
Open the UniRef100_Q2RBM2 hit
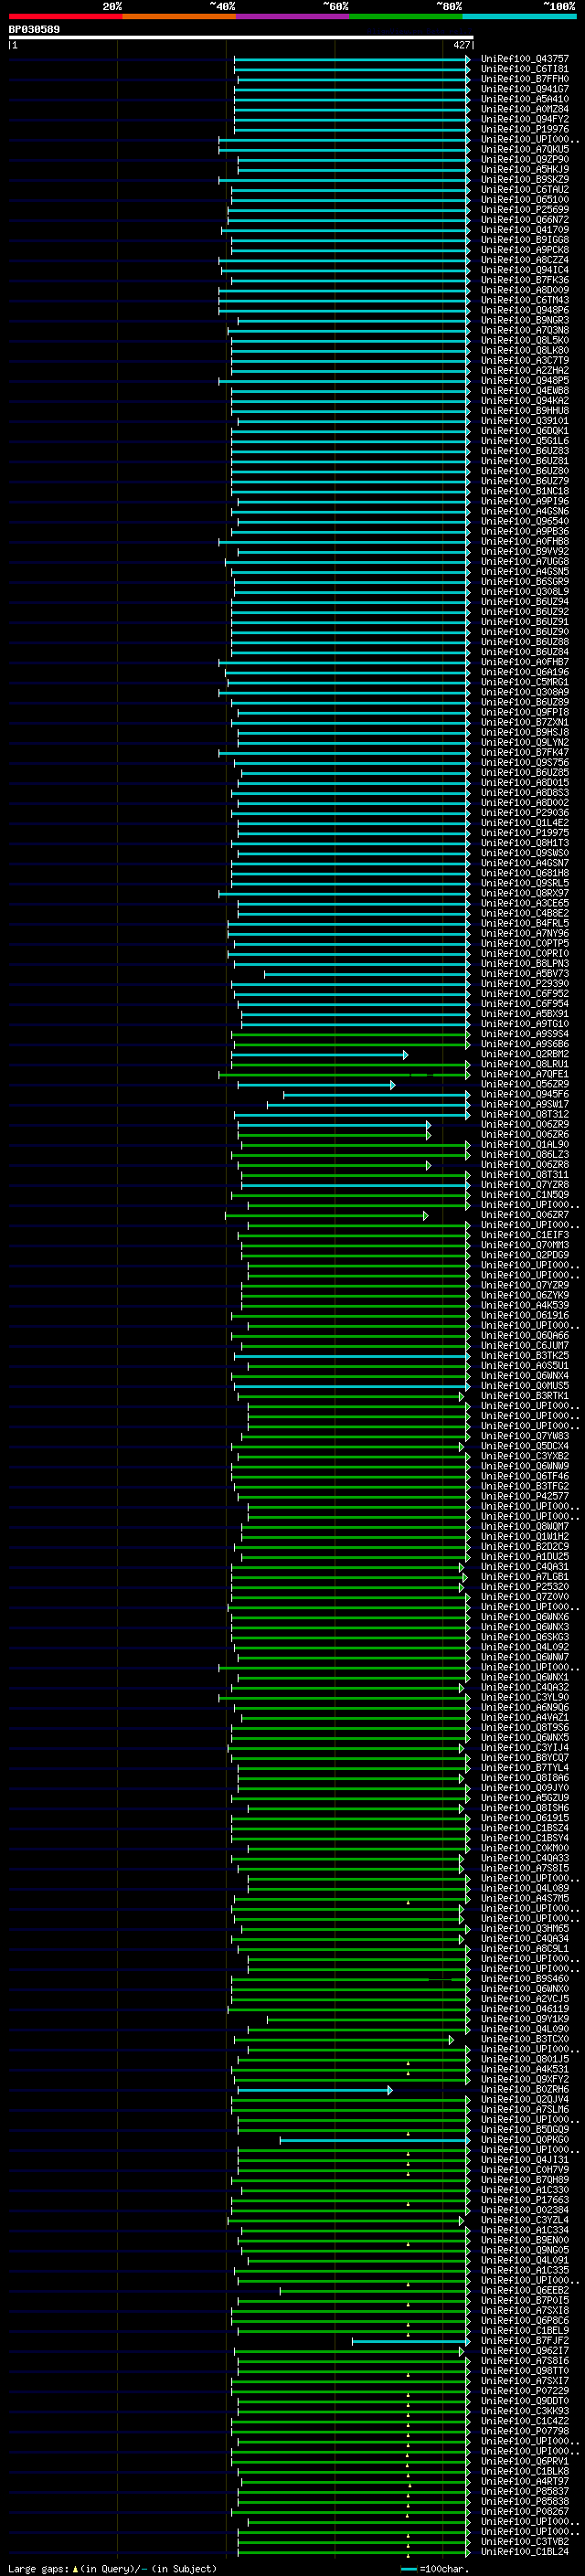click(x=524, y=1055)
